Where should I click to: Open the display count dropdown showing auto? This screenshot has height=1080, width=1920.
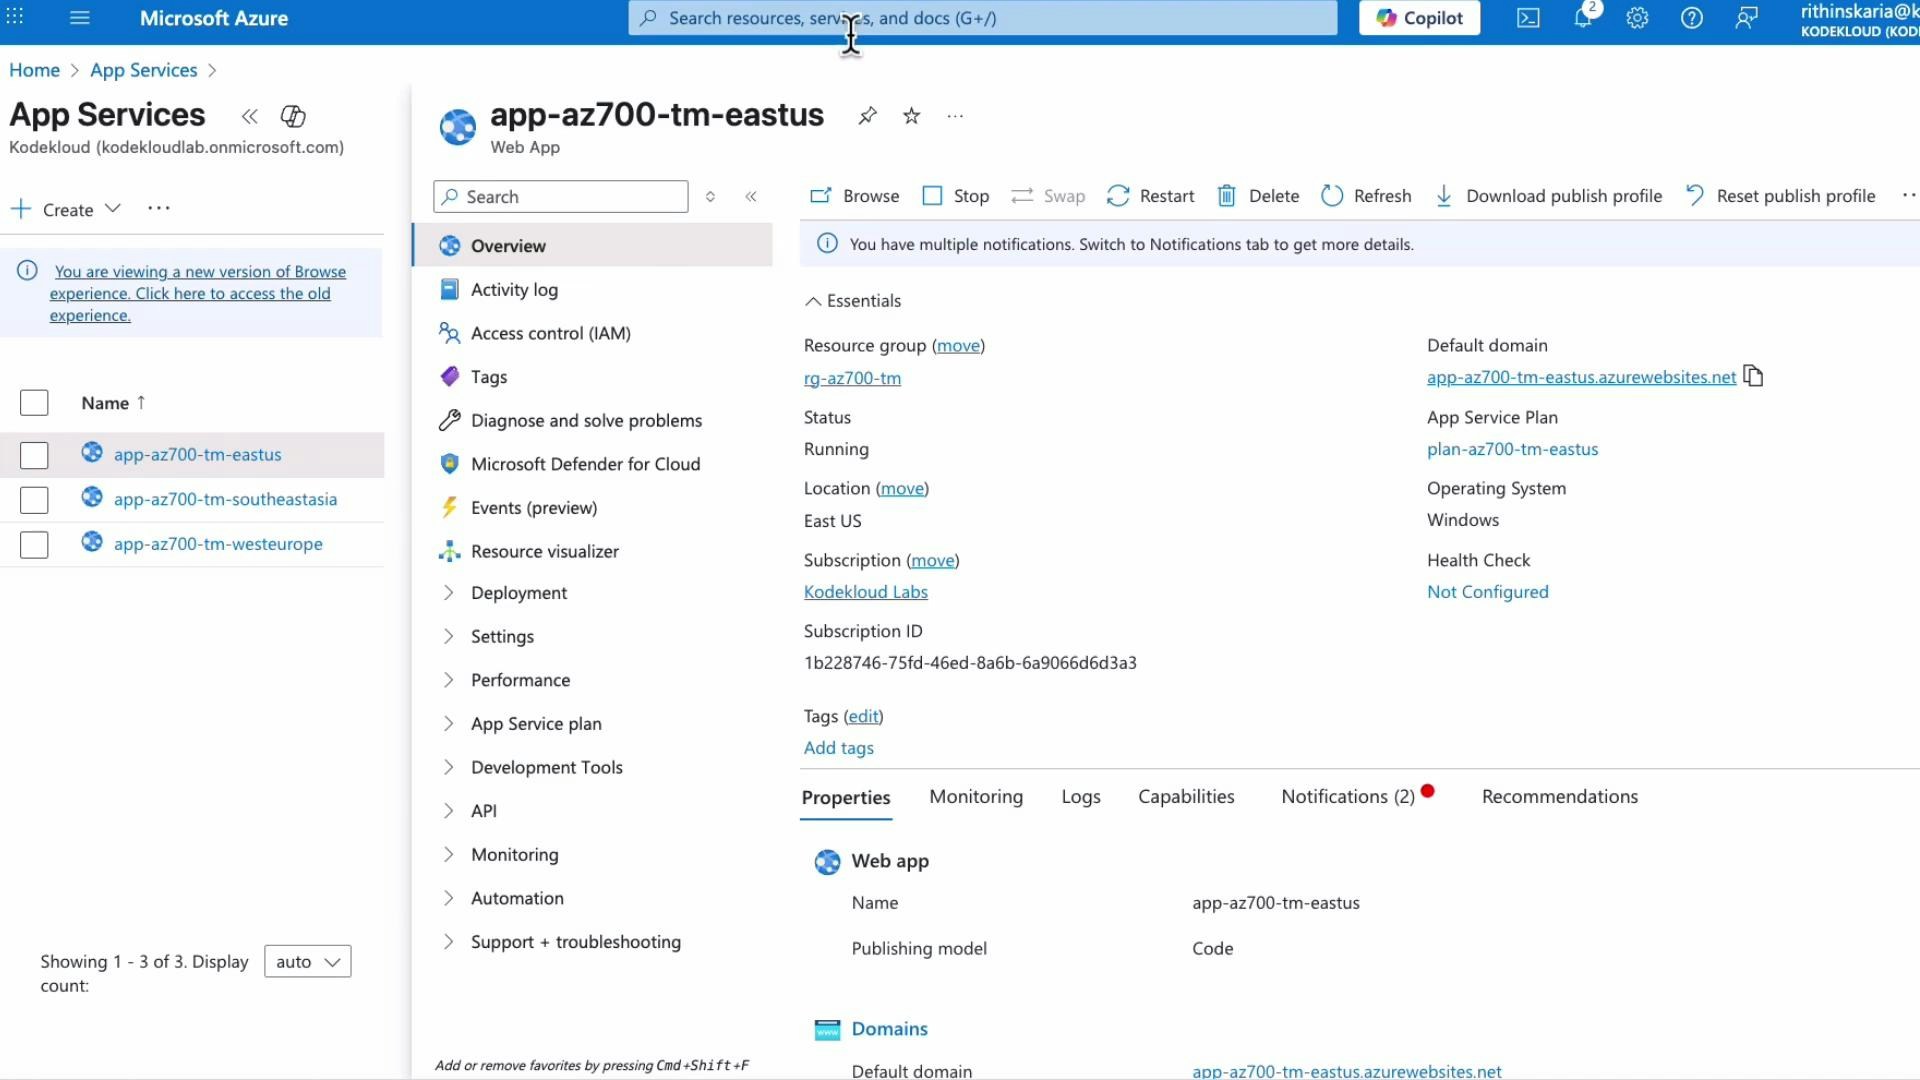[307, 961]
